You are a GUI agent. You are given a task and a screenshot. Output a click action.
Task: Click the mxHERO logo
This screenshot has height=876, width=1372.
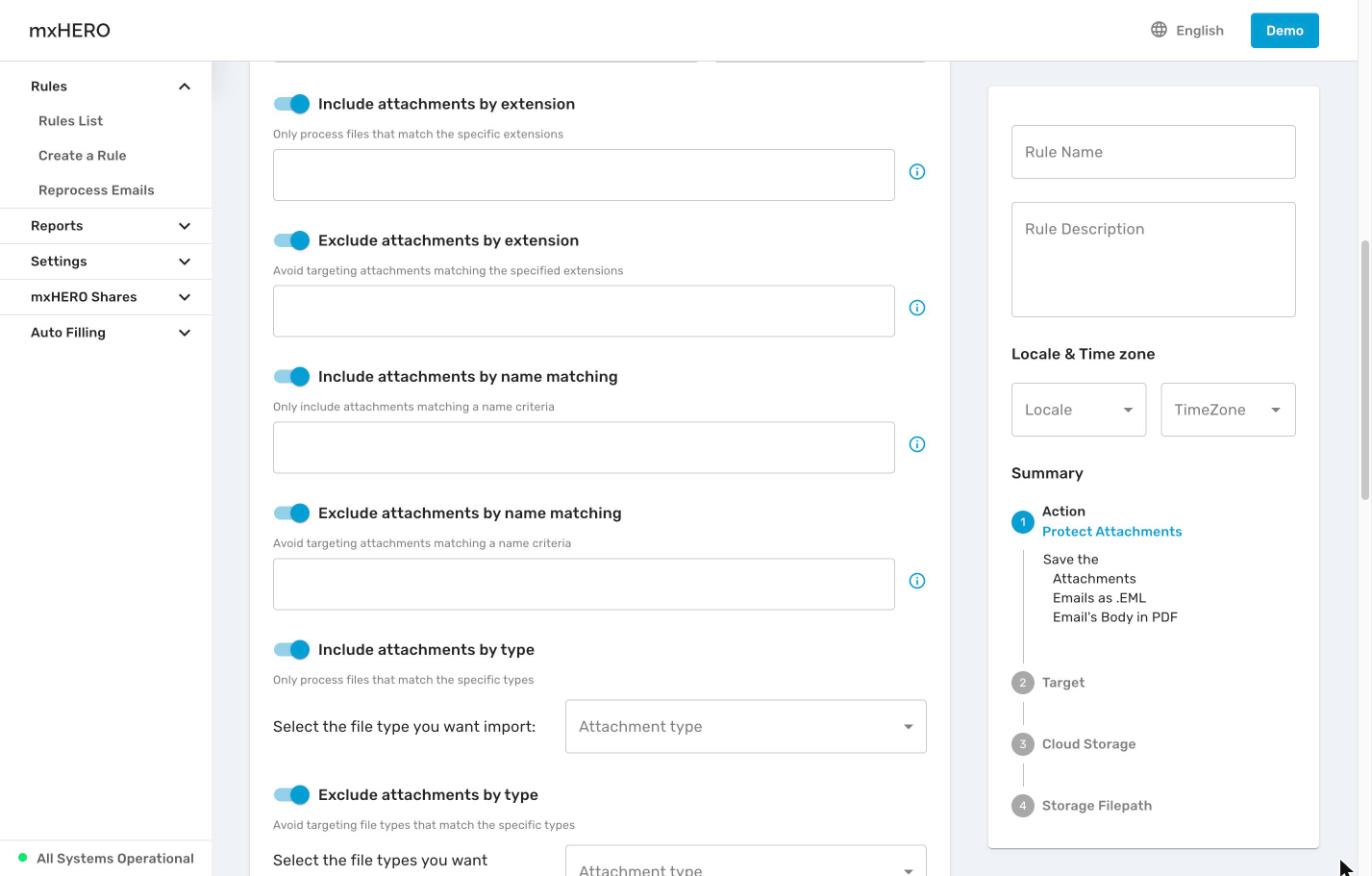(70, 30)
